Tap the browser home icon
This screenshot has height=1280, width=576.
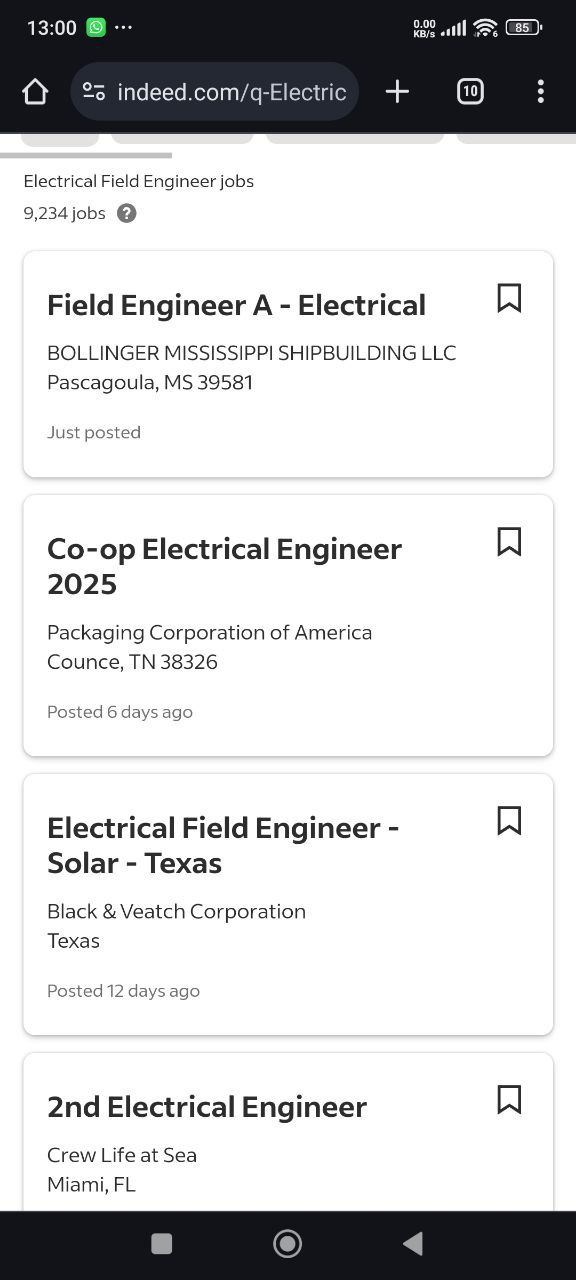(35, 92)
